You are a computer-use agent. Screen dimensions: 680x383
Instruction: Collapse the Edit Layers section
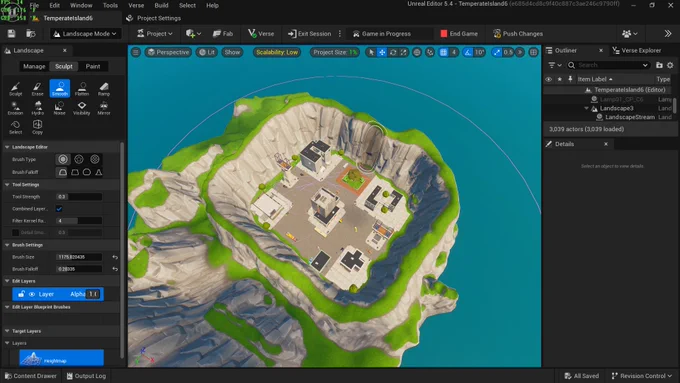[x=7, y=281]
